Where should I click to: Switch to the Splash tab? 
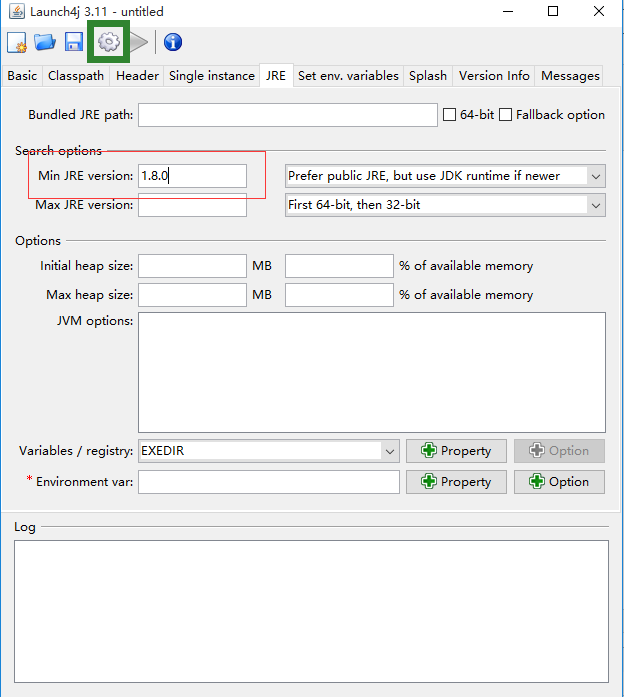pyautogui.click(x=428, y=76)
